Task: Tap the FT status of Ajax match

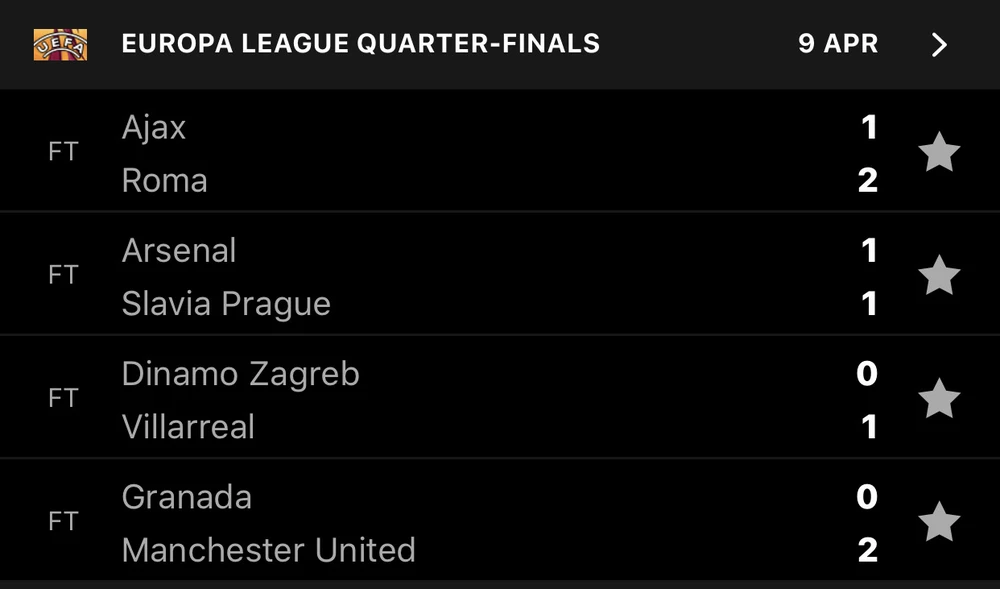Action: click(x=63, y=153)
